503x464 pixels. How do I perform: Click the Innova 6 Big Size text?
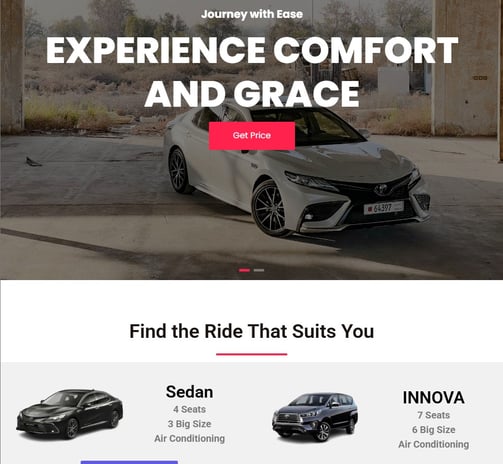click(x=433, y=430)
